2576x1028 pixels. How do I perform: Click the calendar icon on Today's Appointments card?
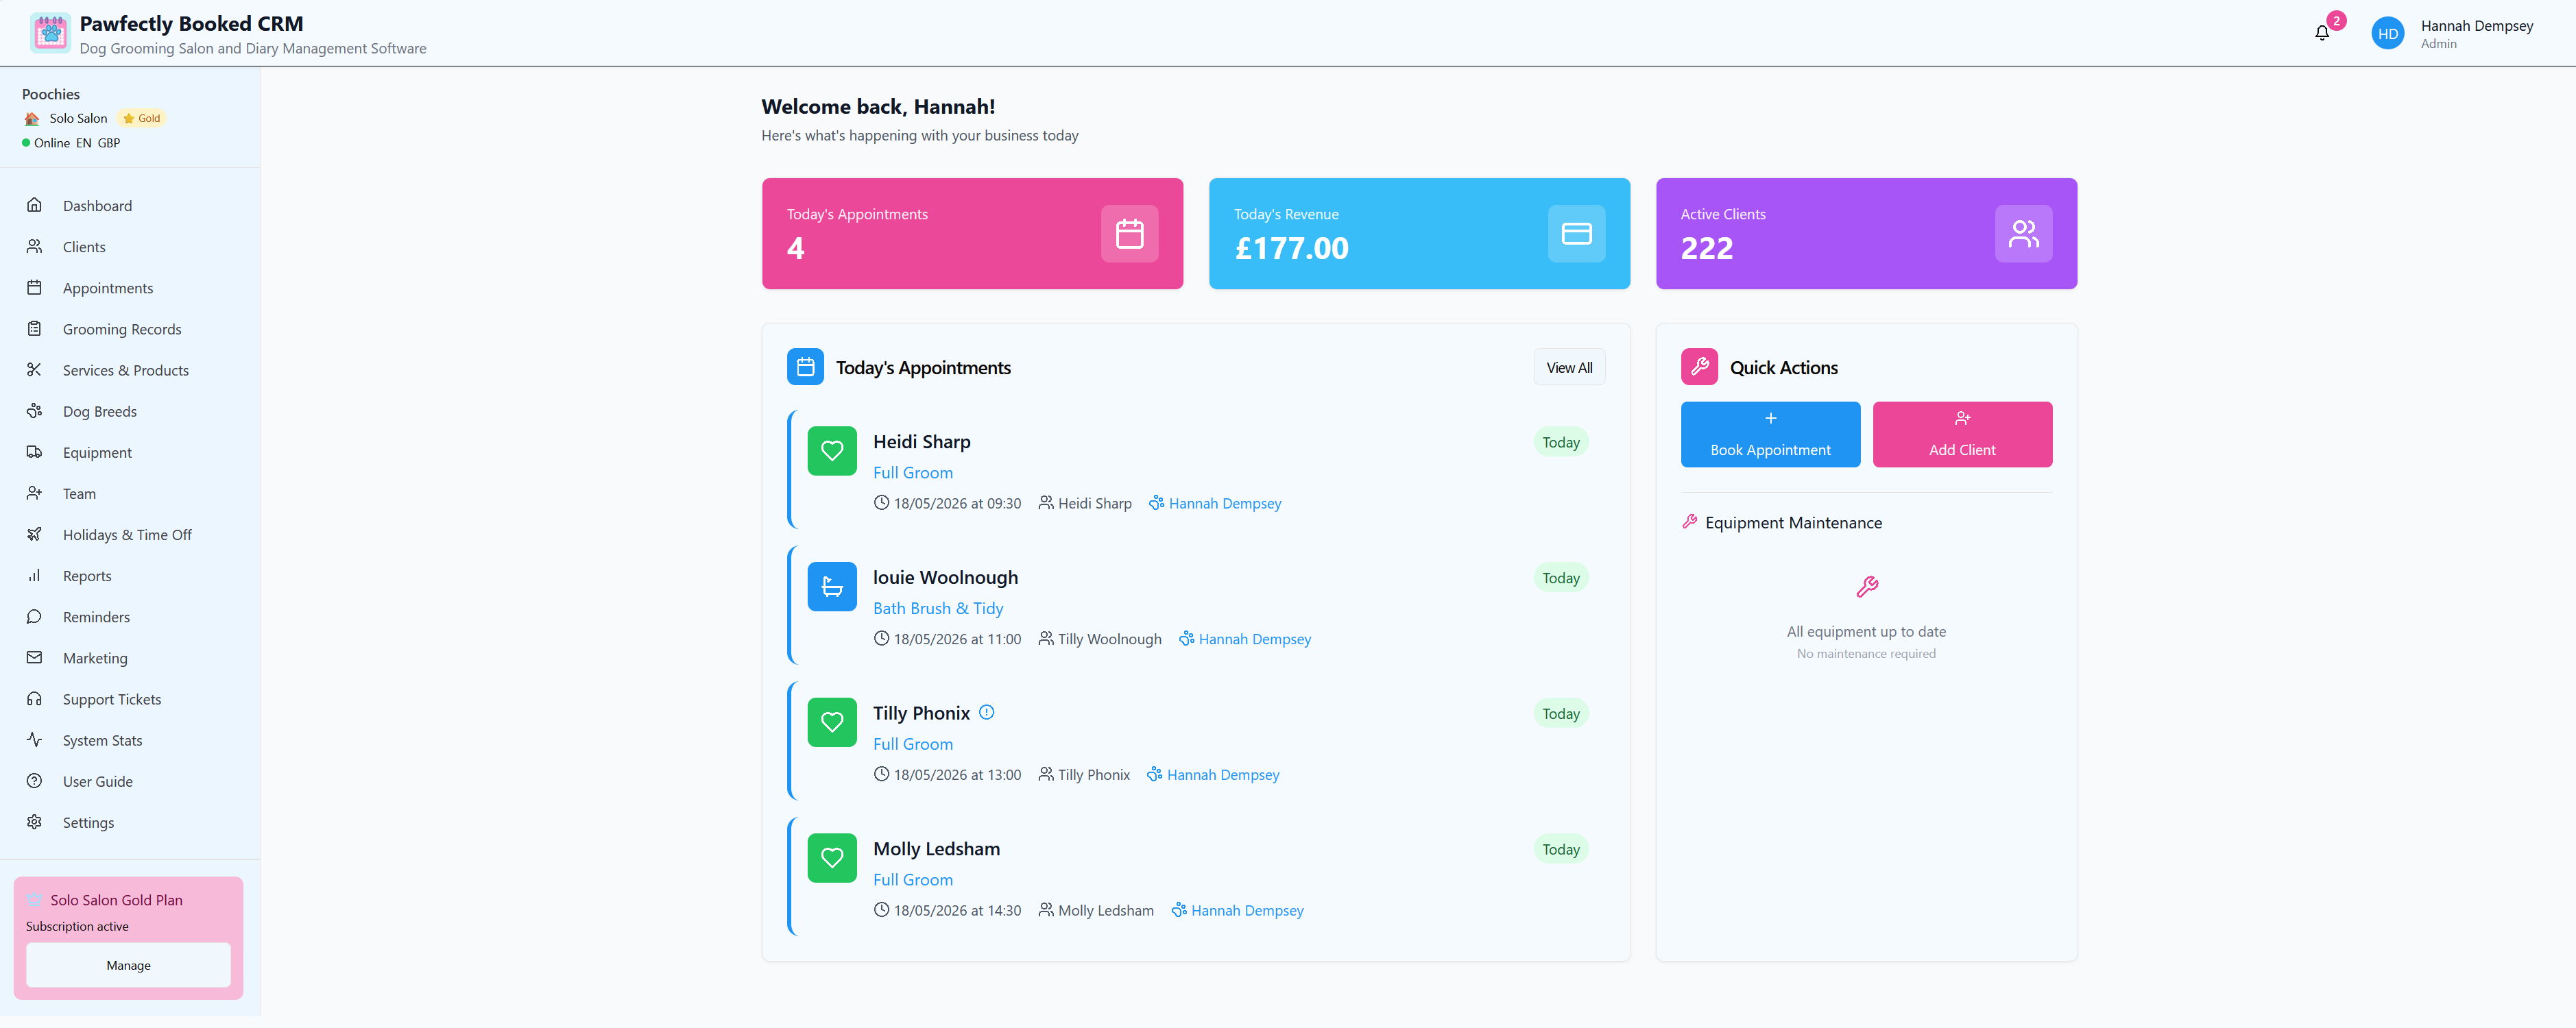point(1129,234)
